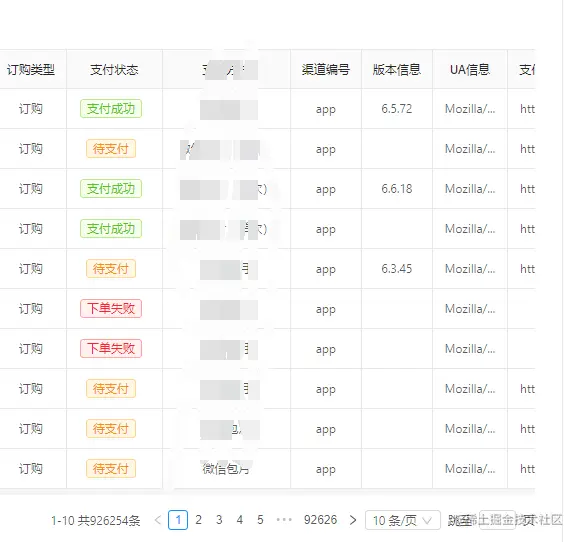Image resolution: width=578 pixels, height=542 pixels.
Task: Click version cell 6.6.18
Action: [x=397, y=189]
